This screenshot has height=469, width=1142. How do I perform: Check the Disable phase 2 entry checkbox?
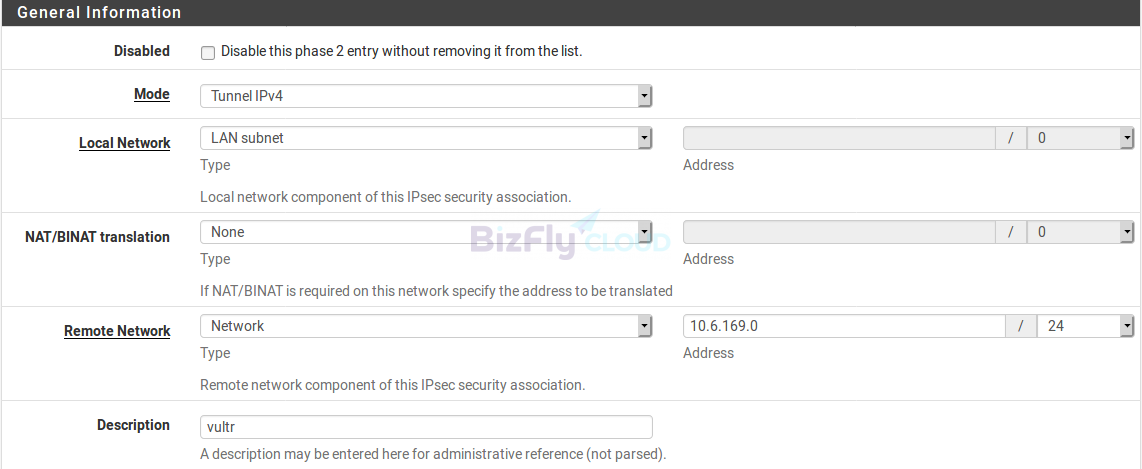coord(208,53)
